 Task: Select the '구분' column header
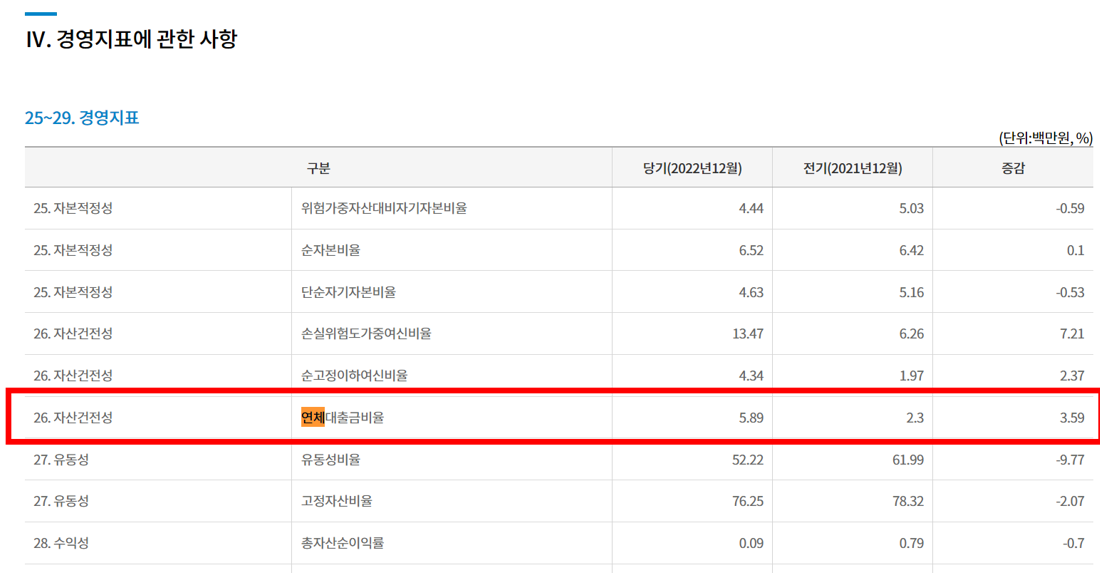pos(318,168)
